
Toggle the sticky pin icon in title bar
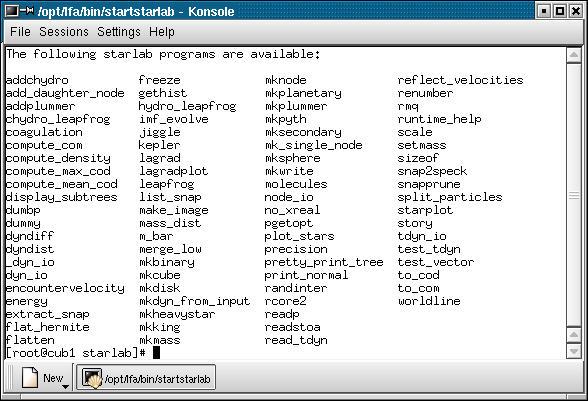coord(27,11)
